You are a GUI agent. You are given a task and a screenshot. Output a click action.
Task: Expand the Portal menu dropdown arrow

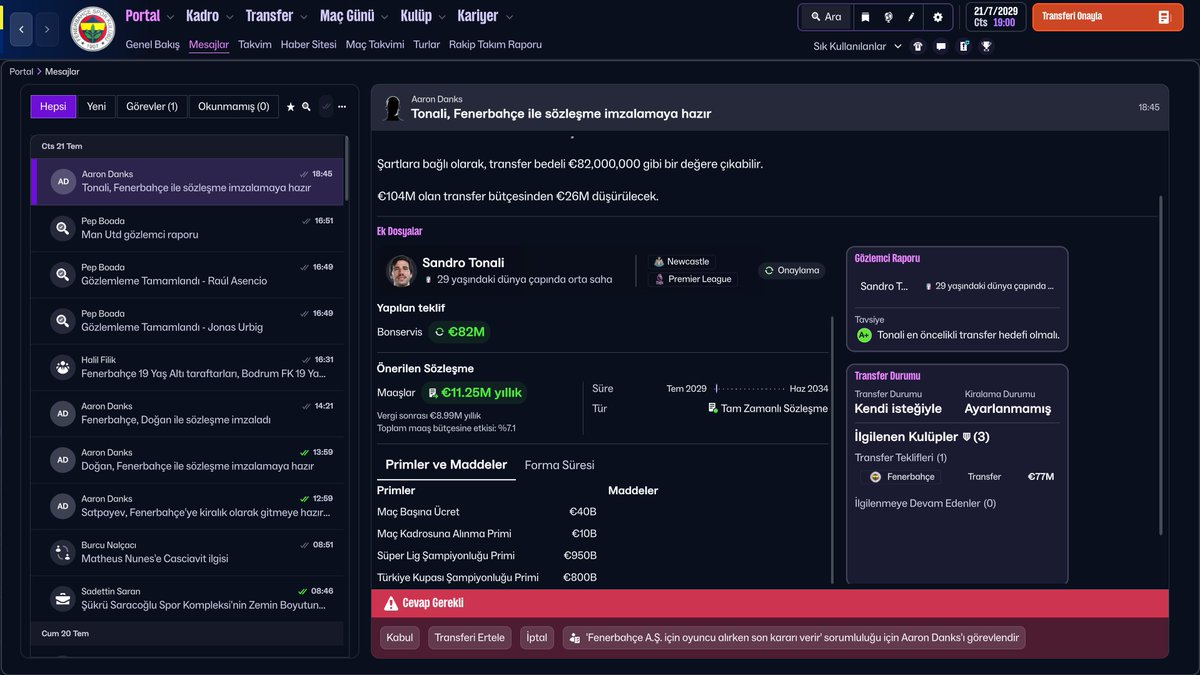[170, 17]
